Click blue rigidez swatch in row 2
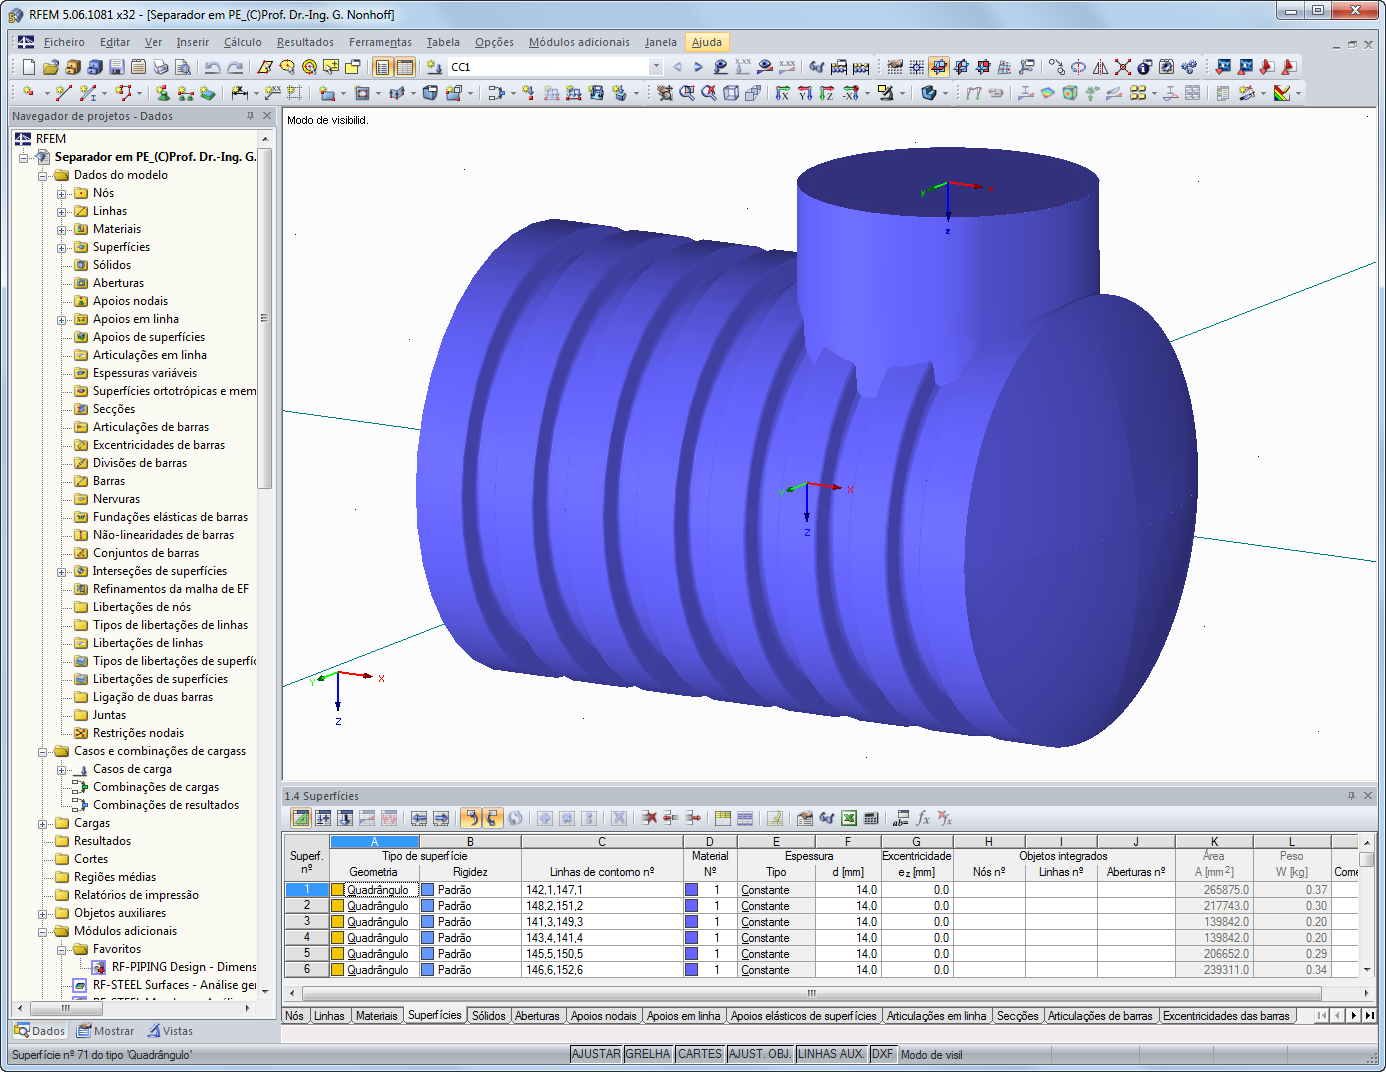Viewport: 1386px width, 1072px height. 428,906
